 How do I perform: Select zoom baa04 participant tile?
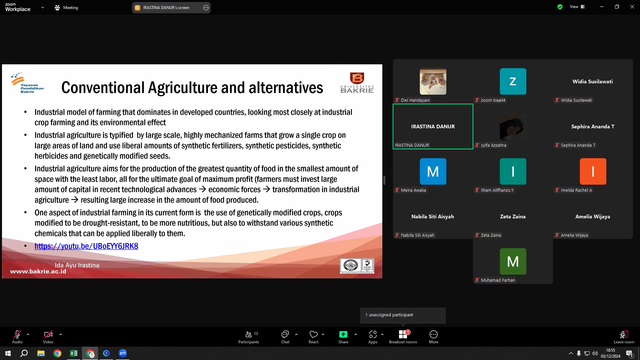(x=513, y=82)
